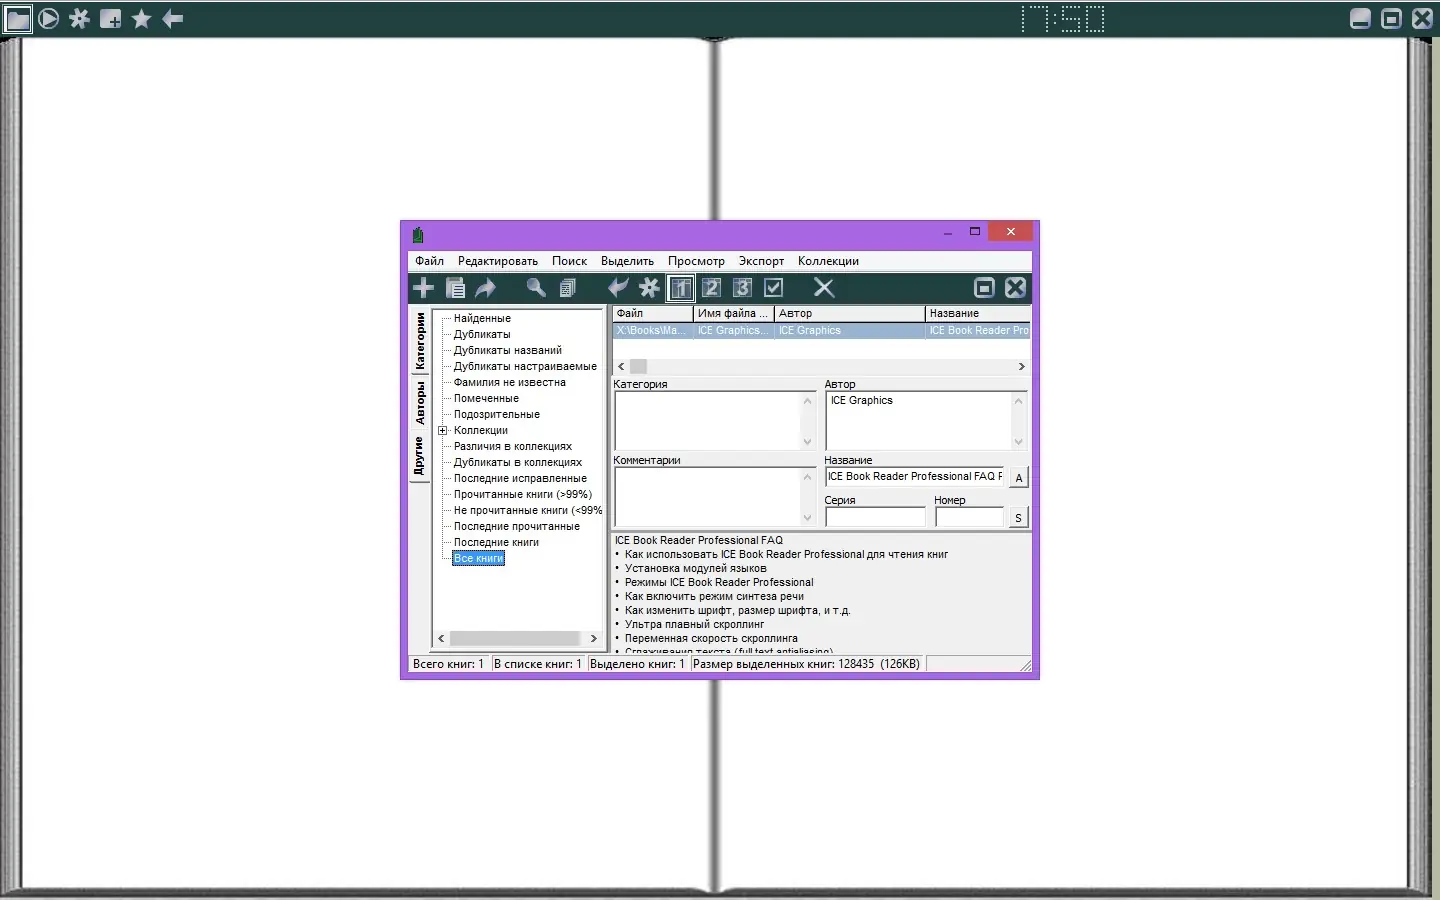Screen dimensions: 1440x900
Task: Select Прочитанные книги (>99%) tree item
Action: coord(523,494)
